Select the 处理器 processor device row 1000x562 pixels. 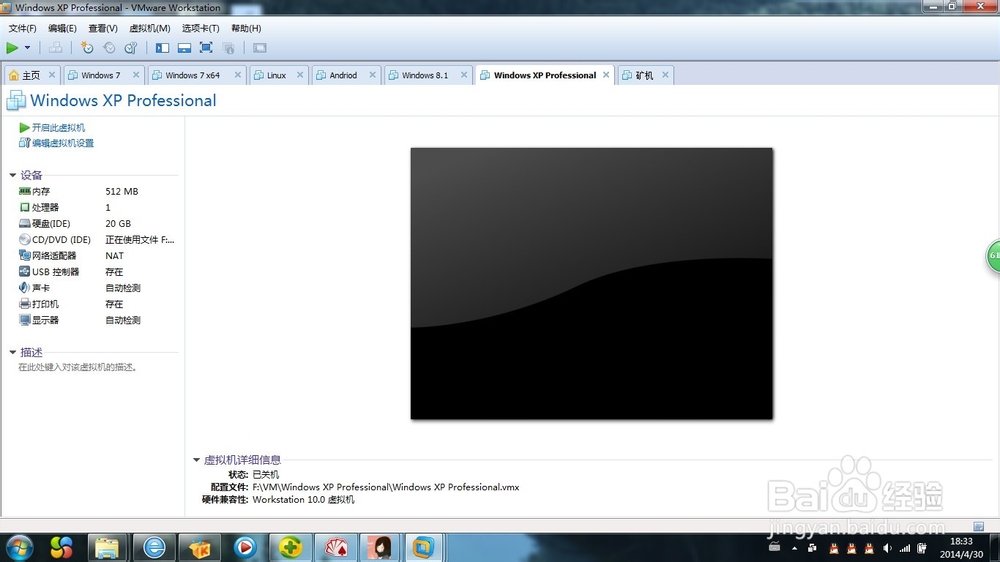click(97, 207)
